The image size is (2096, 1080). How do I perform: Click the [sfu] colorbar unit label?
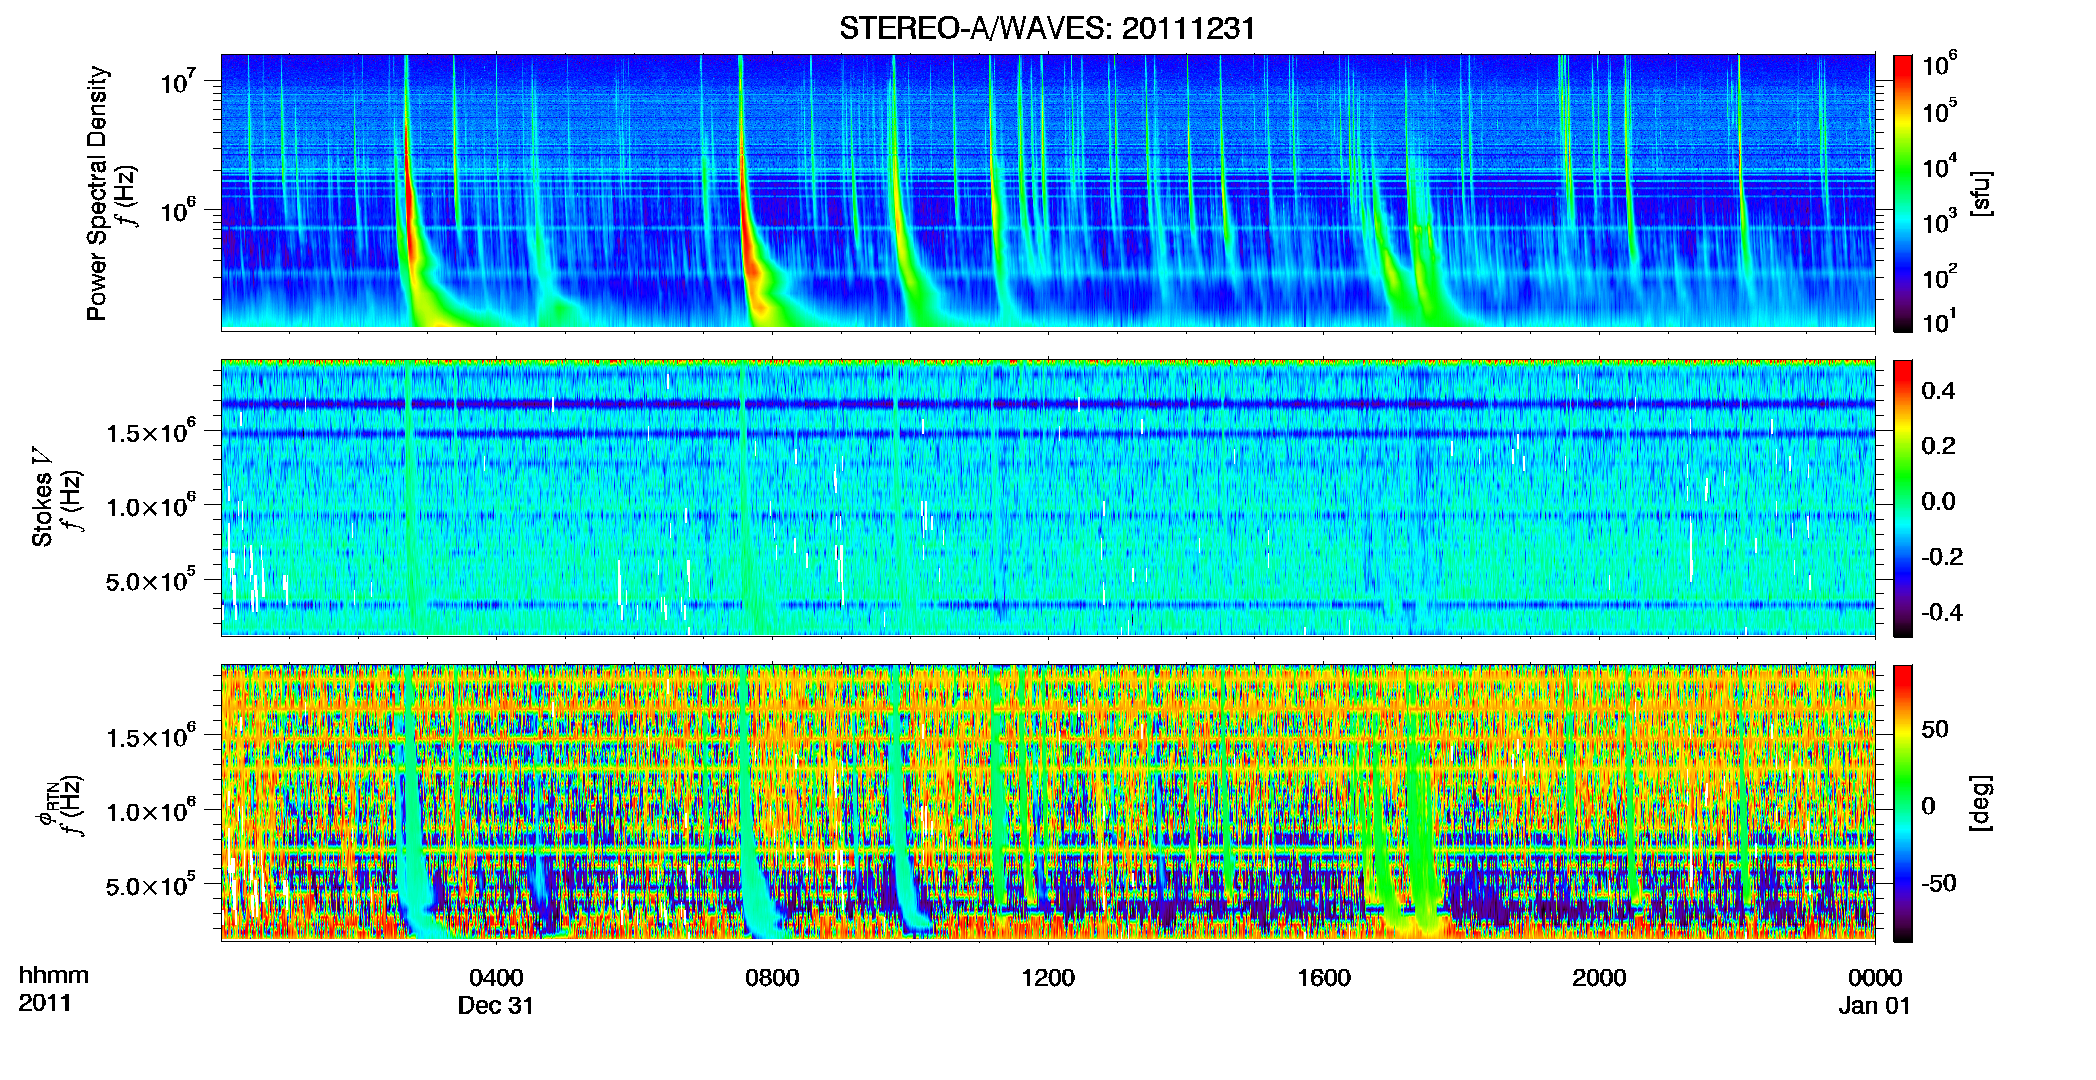[1980, 193]
